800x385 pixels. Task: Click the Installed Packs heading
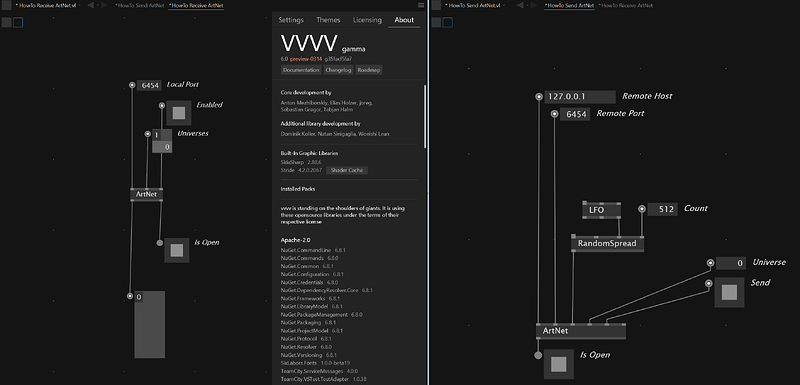pos(298,189)
